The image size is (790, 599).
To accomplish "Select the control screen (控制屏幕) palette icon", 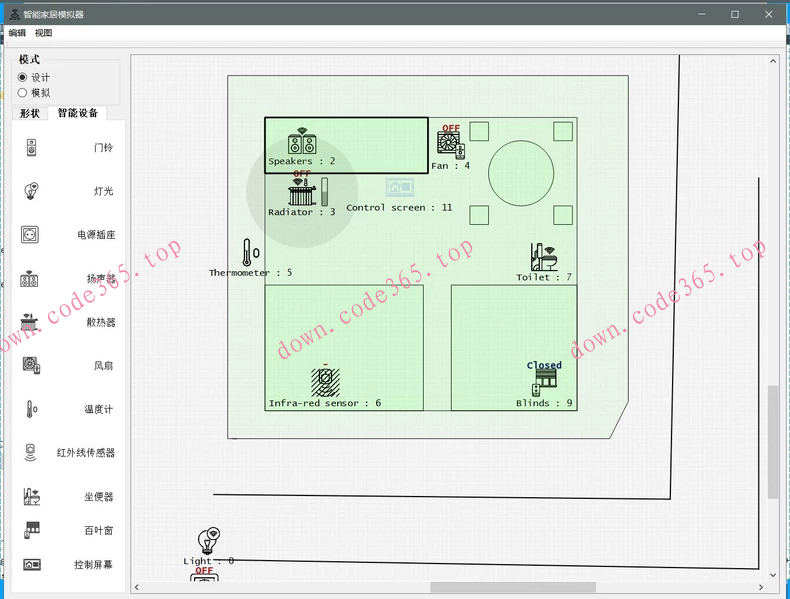I will point(32,564).
